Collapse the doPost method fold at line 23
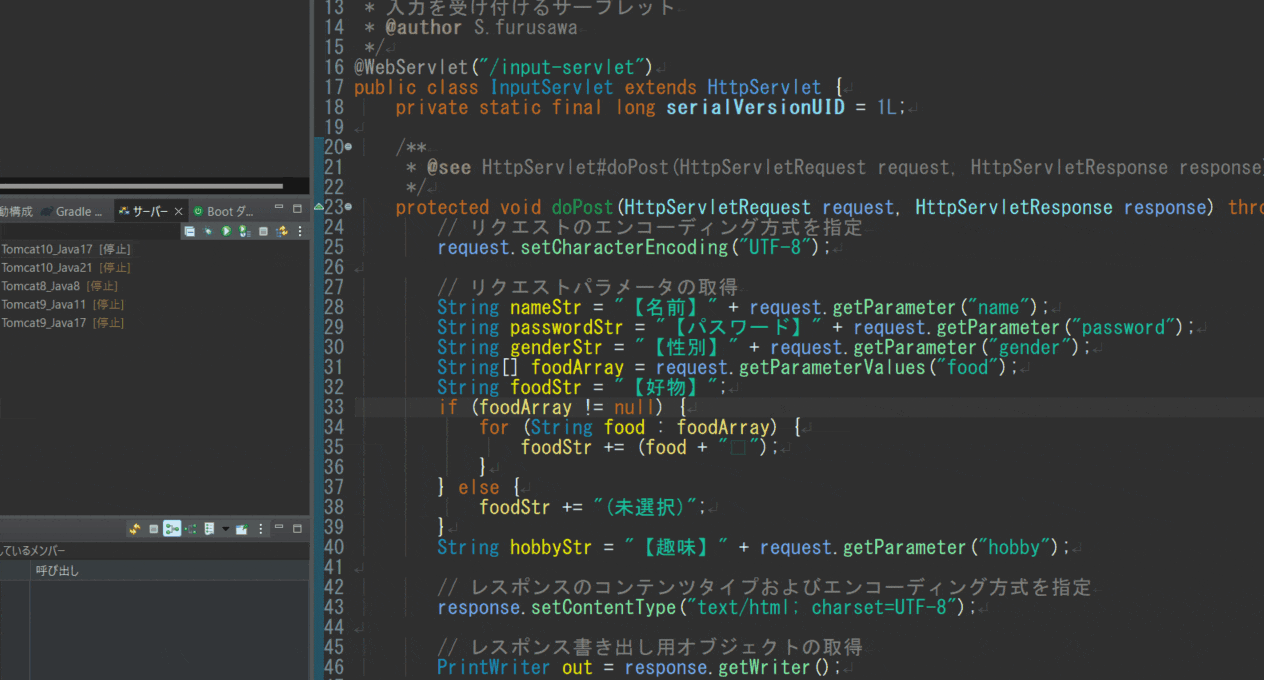The image size is (1264, 680). 348,208
